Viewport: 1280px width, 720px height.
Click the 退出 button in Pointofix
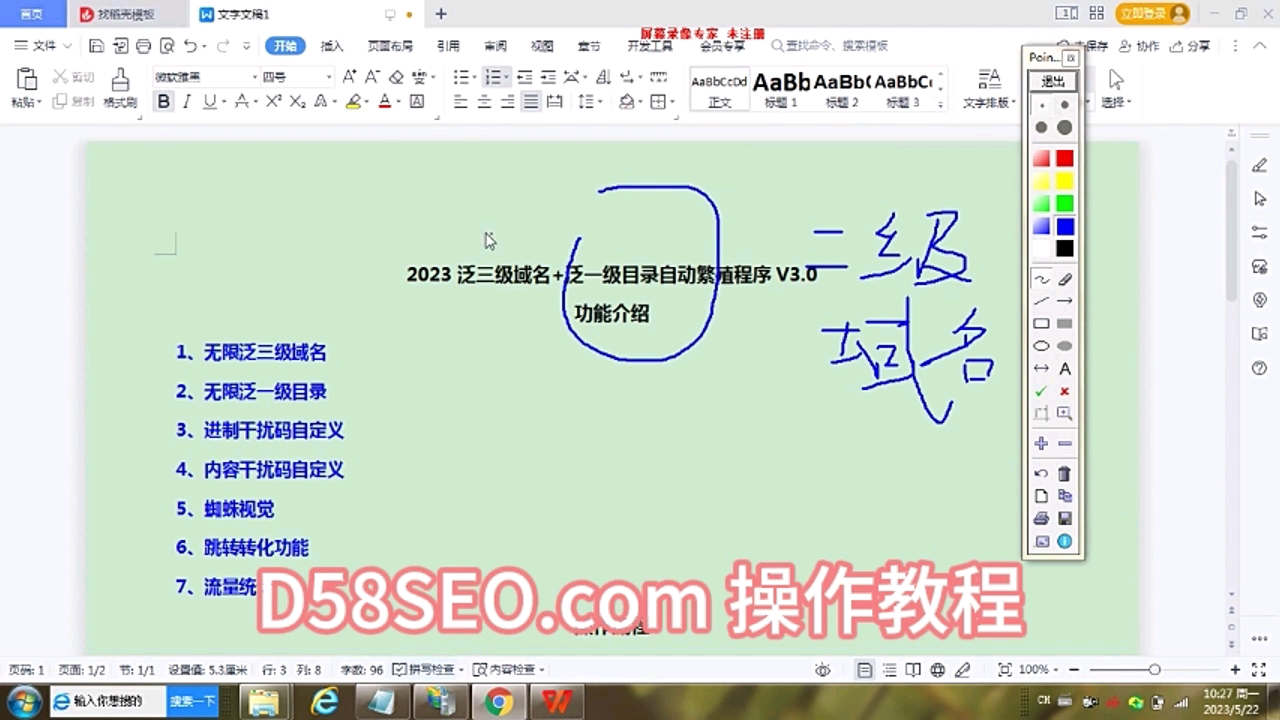1053,81
